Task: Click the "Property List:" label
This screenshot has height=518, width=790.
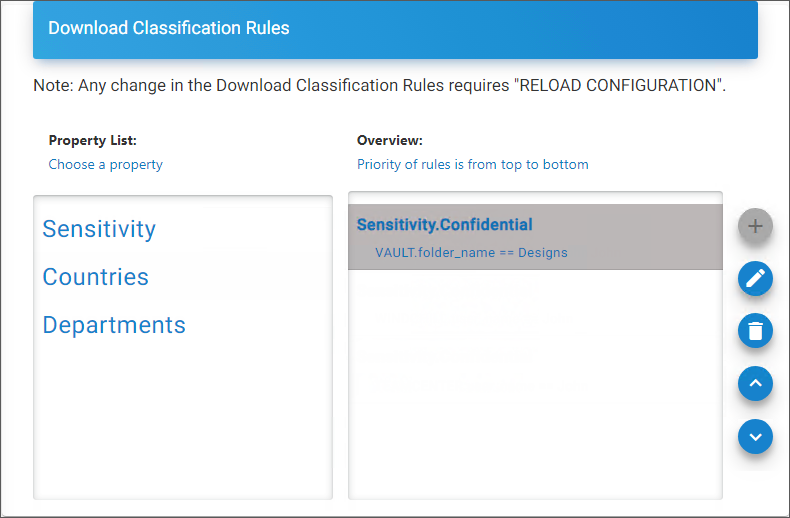Action: coord(92,141)
